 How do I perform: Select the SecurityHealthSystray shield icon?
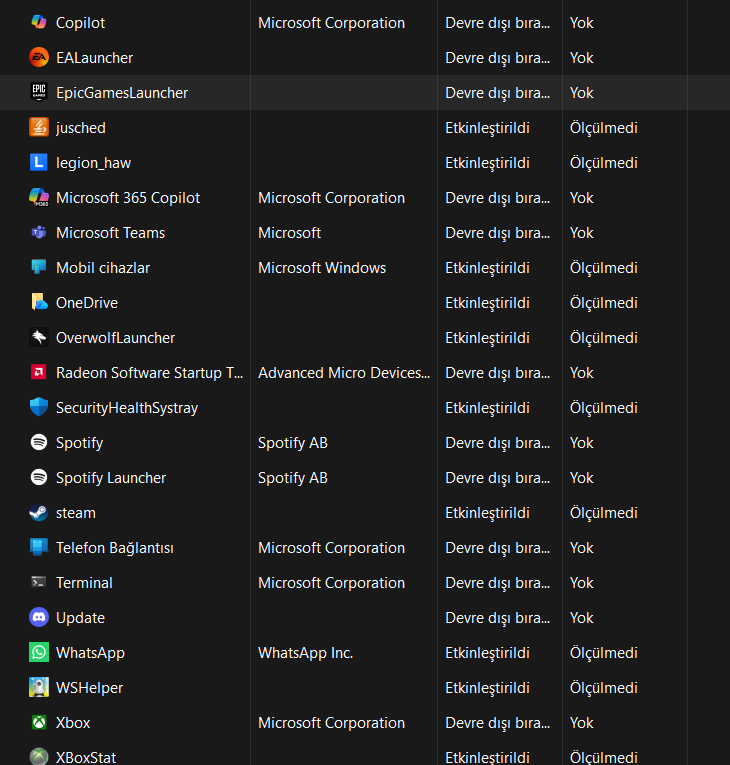pos(39,407)
